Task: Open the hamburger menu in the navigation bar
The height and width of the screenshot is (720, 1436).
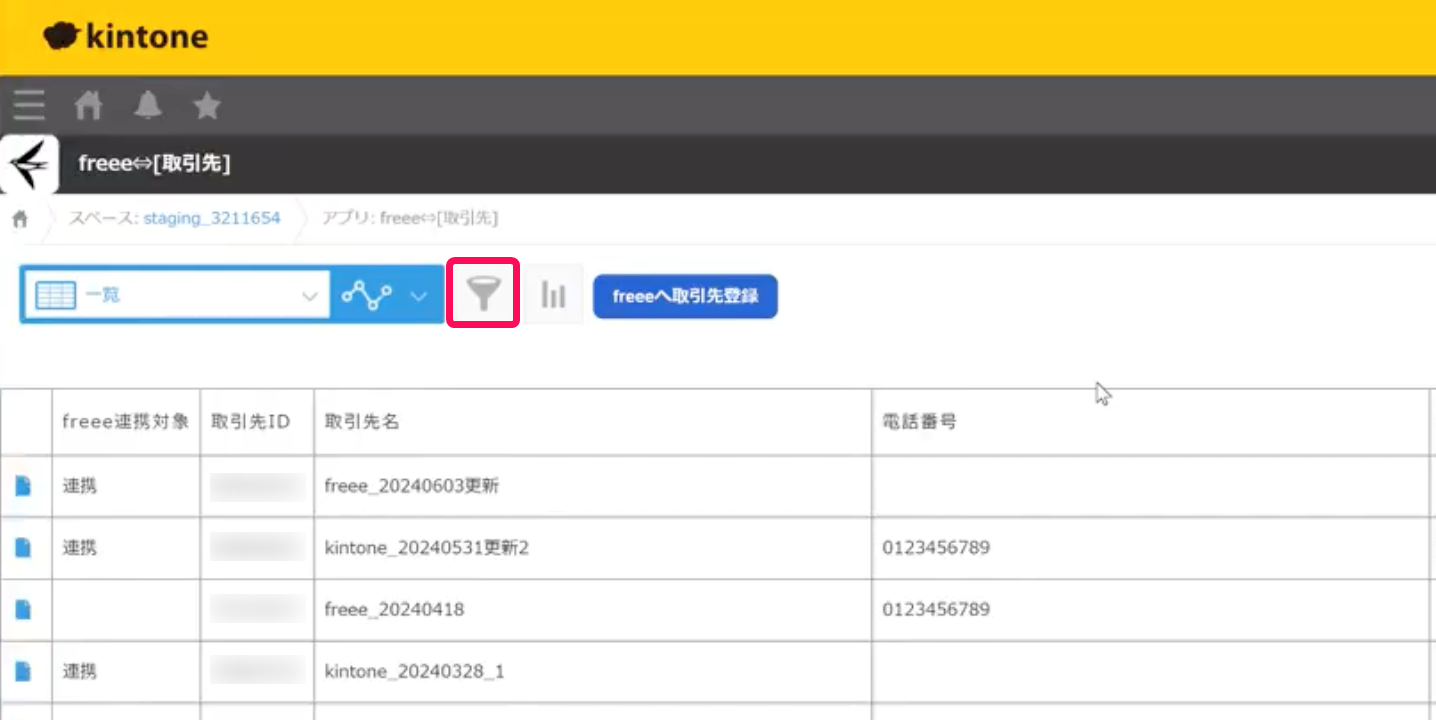Action: coord(29,105)
